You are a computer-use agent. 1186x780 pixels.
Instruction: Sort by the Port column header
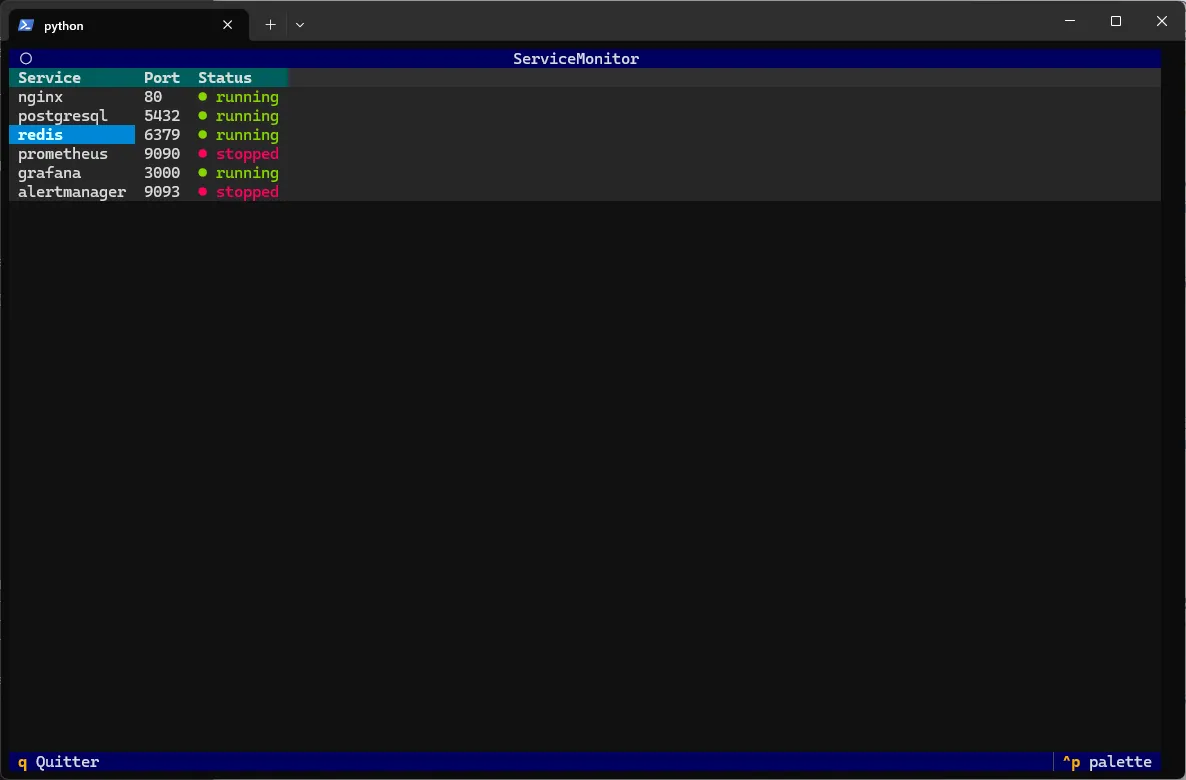(x=160, y=77)
